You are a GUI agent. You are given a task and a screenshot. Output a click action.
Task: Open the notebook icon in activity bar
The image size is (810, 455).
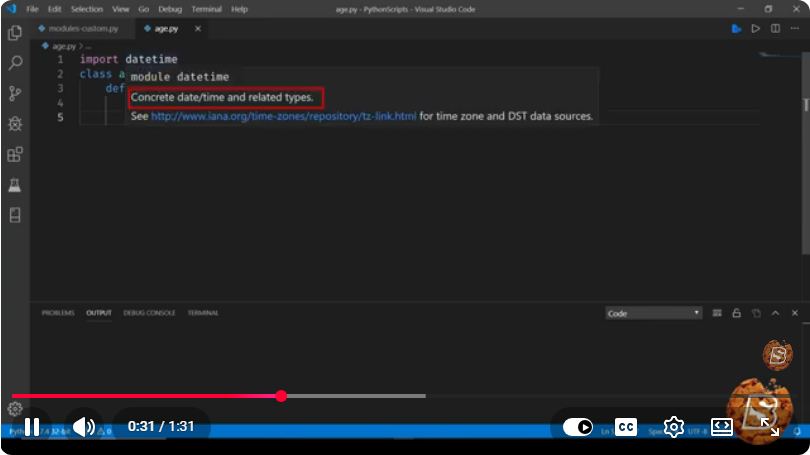tap(15, 215)
